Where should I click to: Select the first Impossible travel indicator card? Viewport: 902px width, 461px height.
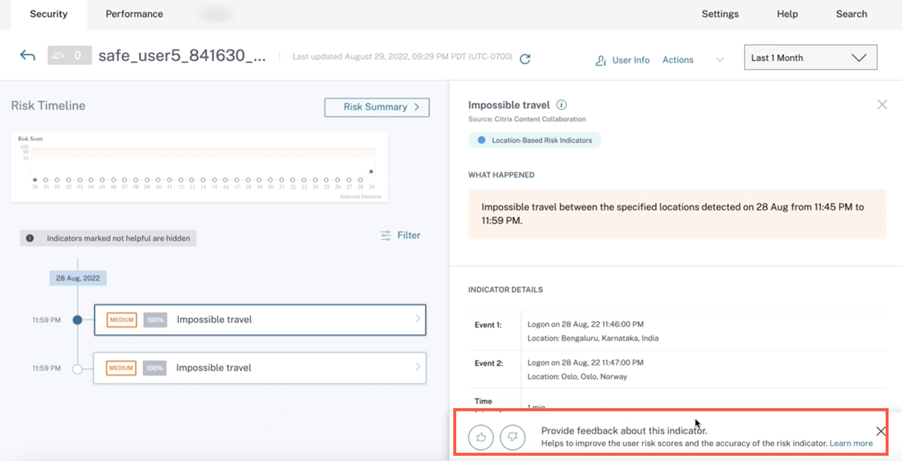click(259, 319)
